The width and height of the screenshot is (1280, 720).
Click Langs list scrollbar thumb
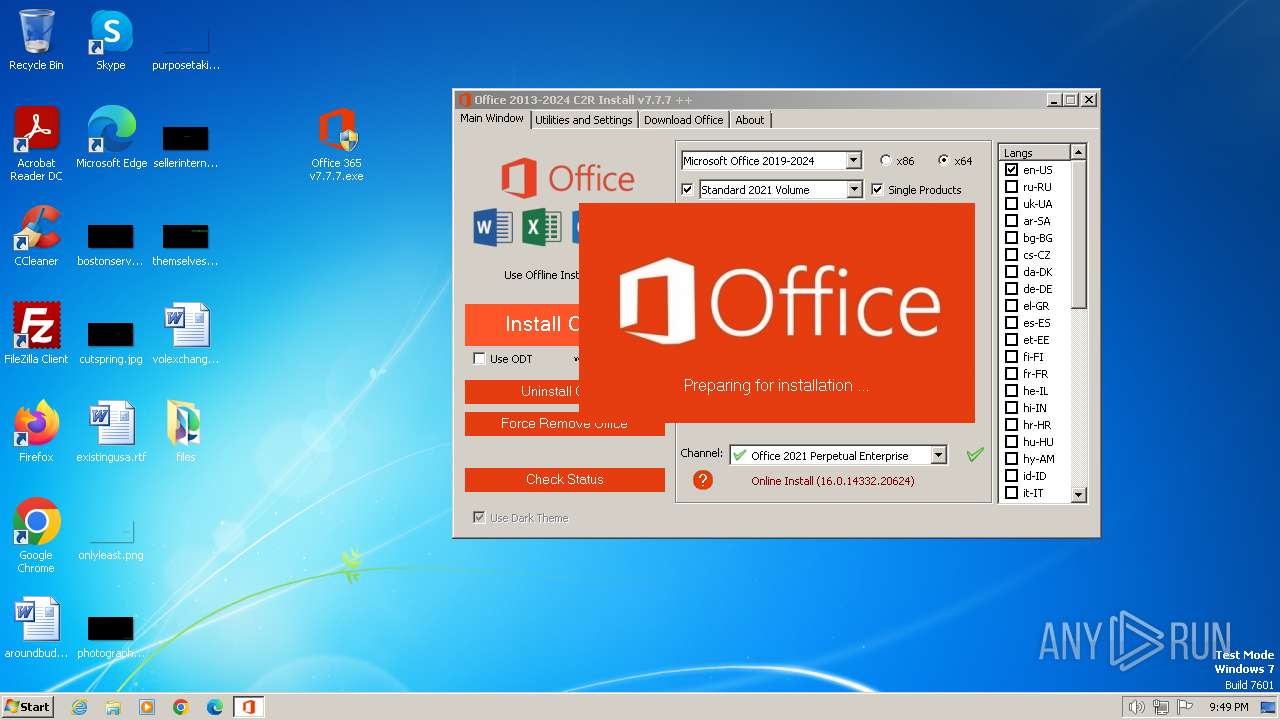tap(1078, 235)
